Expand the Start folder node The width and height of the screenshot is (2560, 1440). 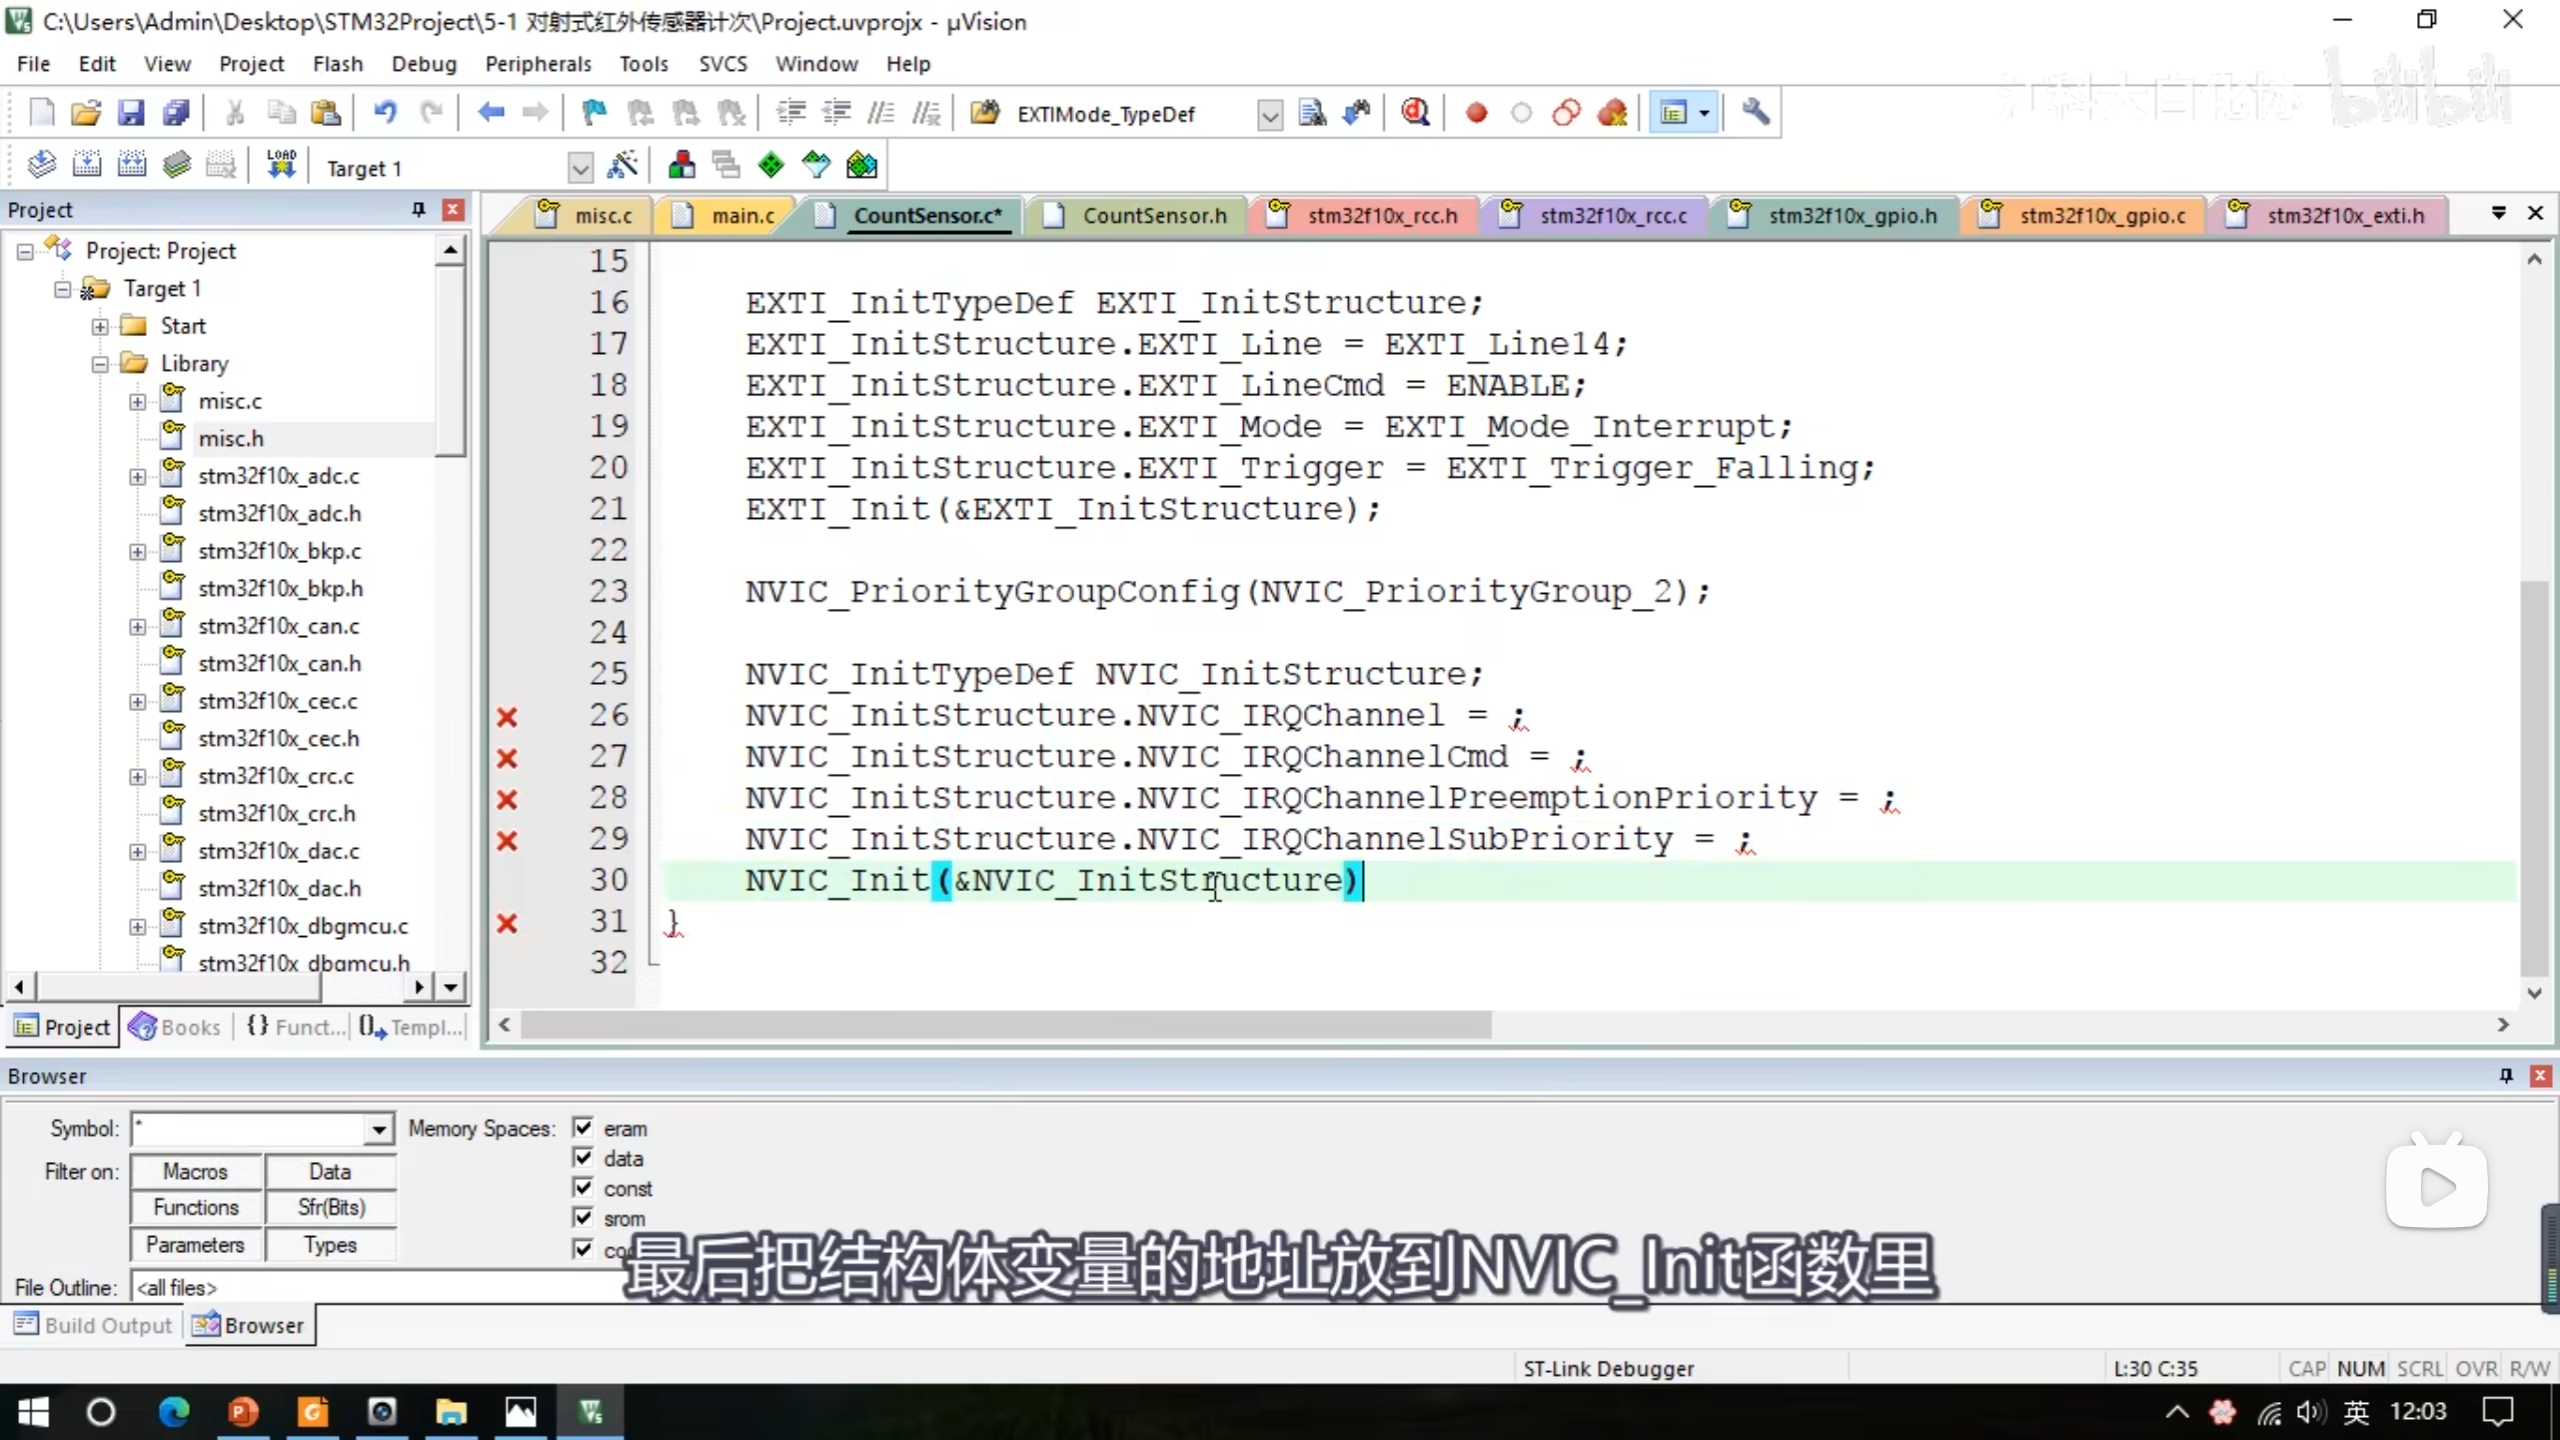[100, 327]
